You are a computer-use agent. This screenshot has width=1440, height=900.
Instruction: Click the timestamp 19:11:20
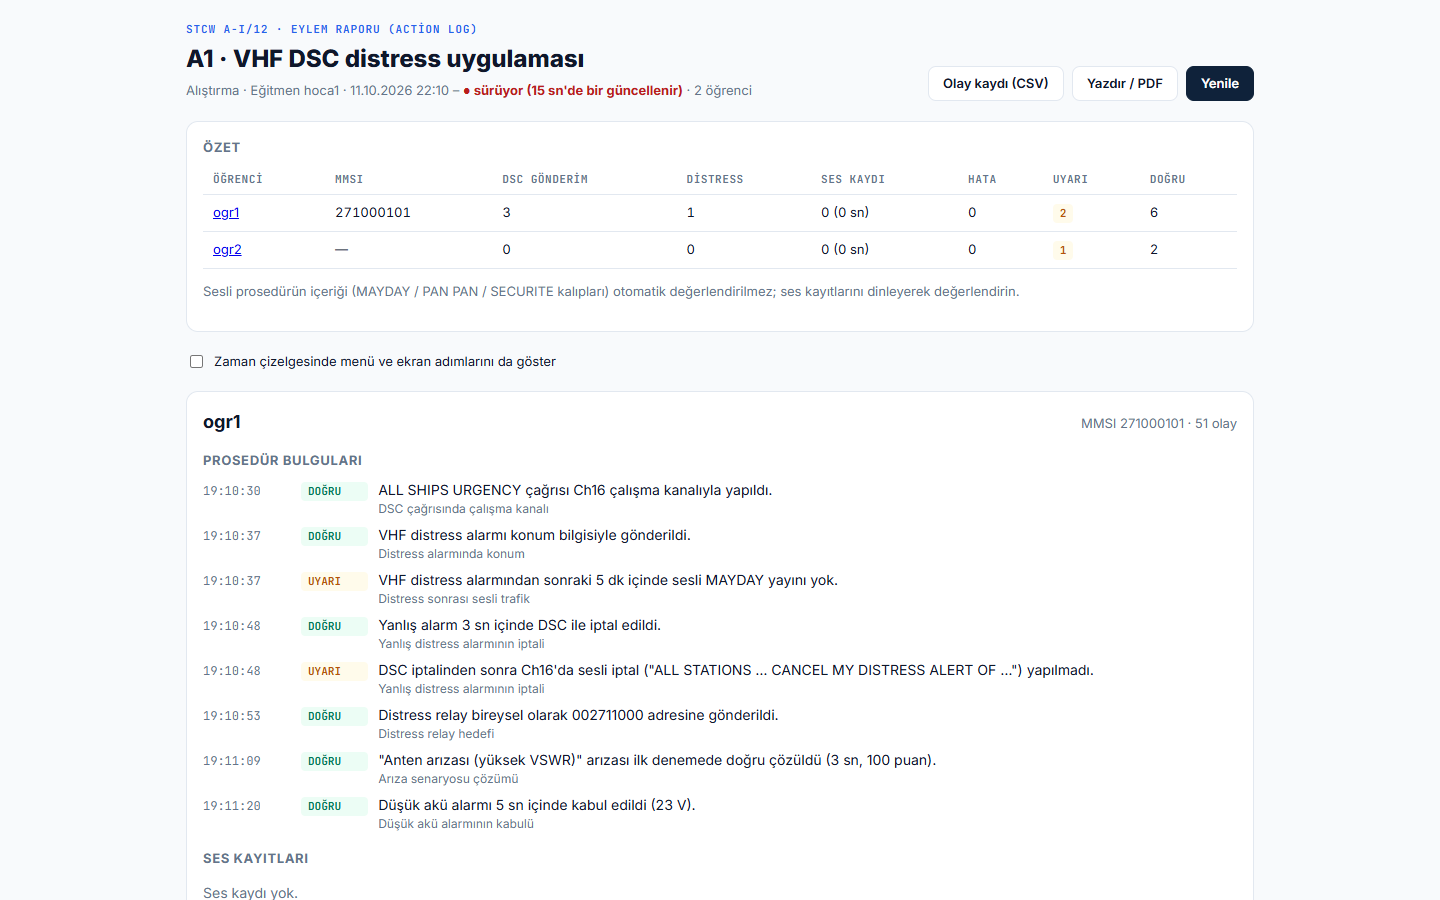point(232,806)
